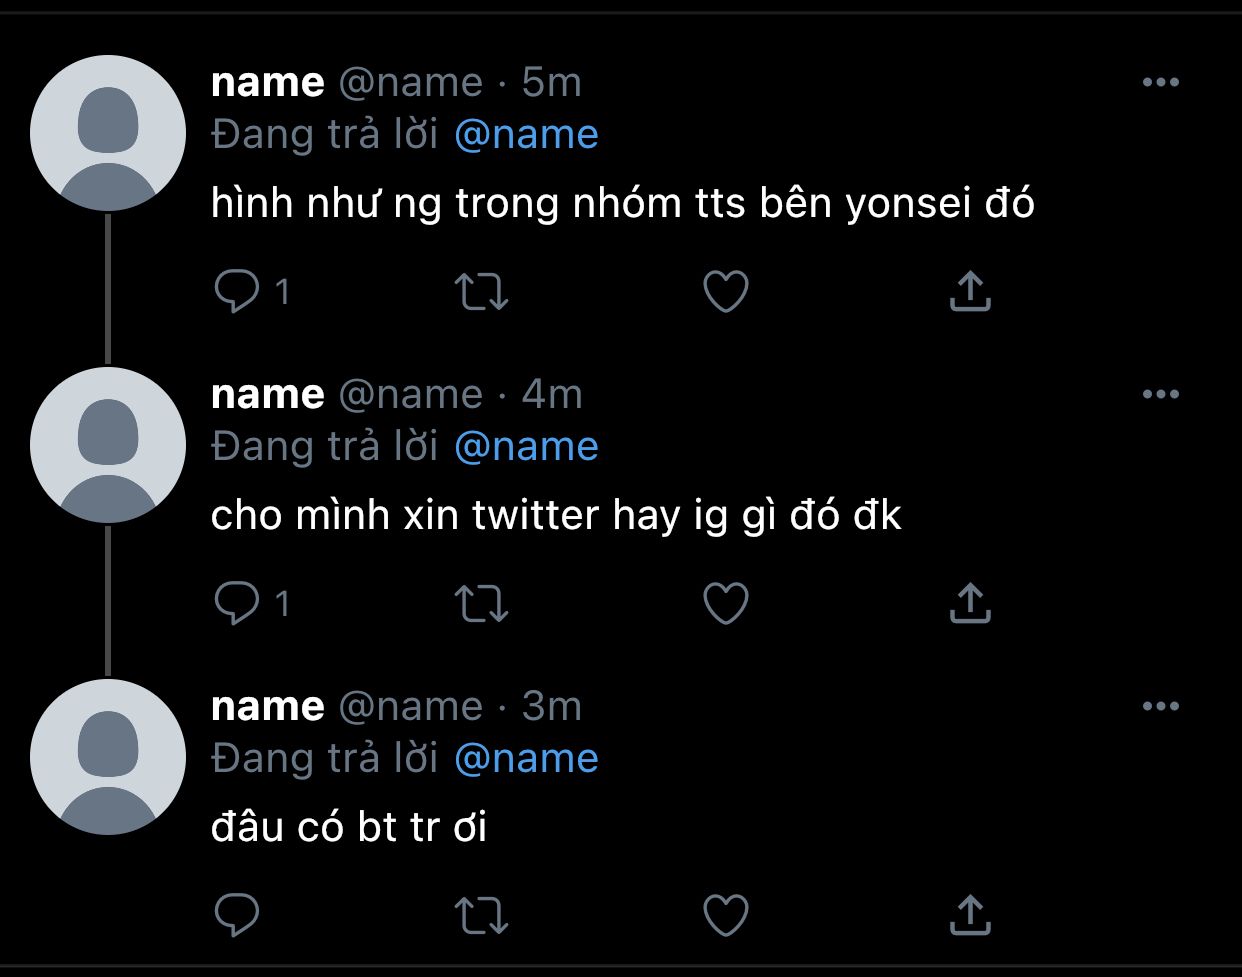Open avatar of the 4m tweet author
This screenshot has height=977, width=1242.
coord(108,445)
